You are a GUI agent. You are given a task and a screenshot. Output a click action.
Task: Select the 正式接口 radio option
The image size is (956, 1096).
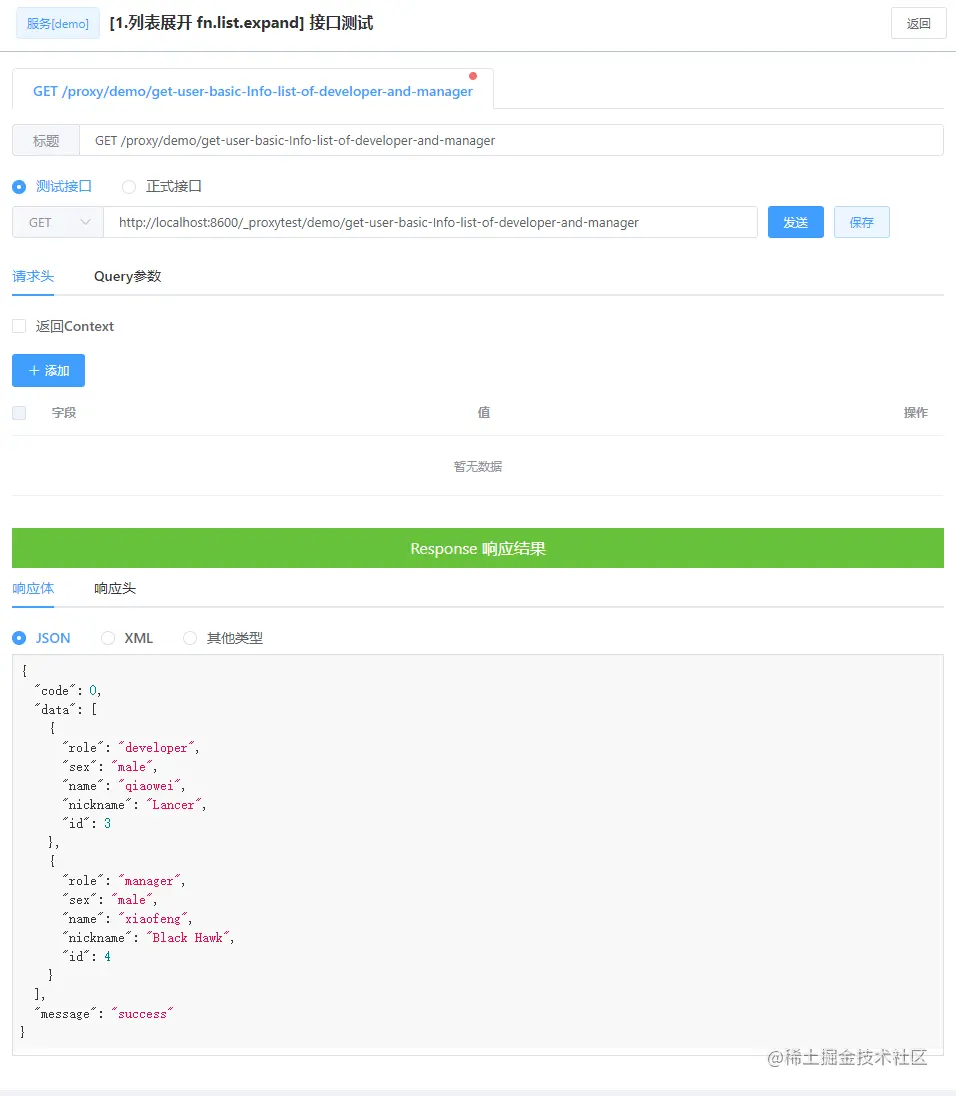(128, 186)
